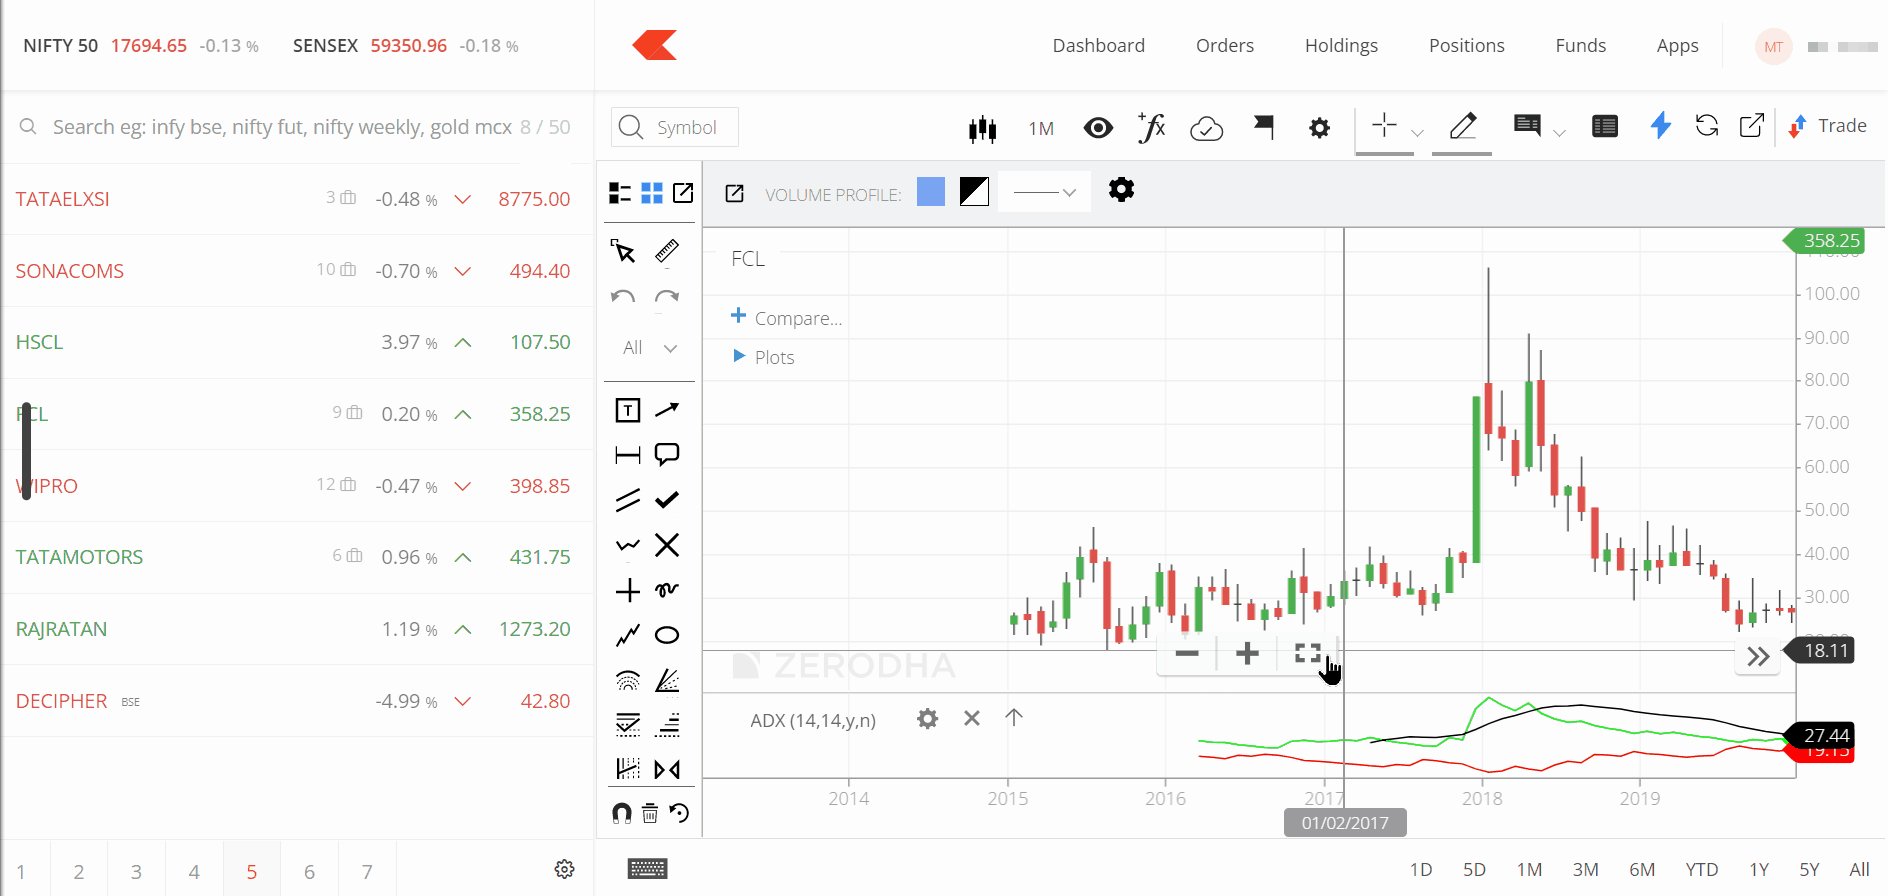Switch to marketwatch tab 6
The image size is (1888, 896).
[x=309, y=871]
